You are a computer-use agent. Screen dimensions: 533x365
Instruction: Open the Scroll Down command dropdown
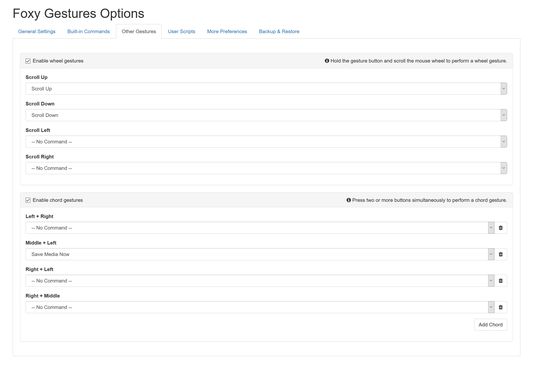(266, 115)
